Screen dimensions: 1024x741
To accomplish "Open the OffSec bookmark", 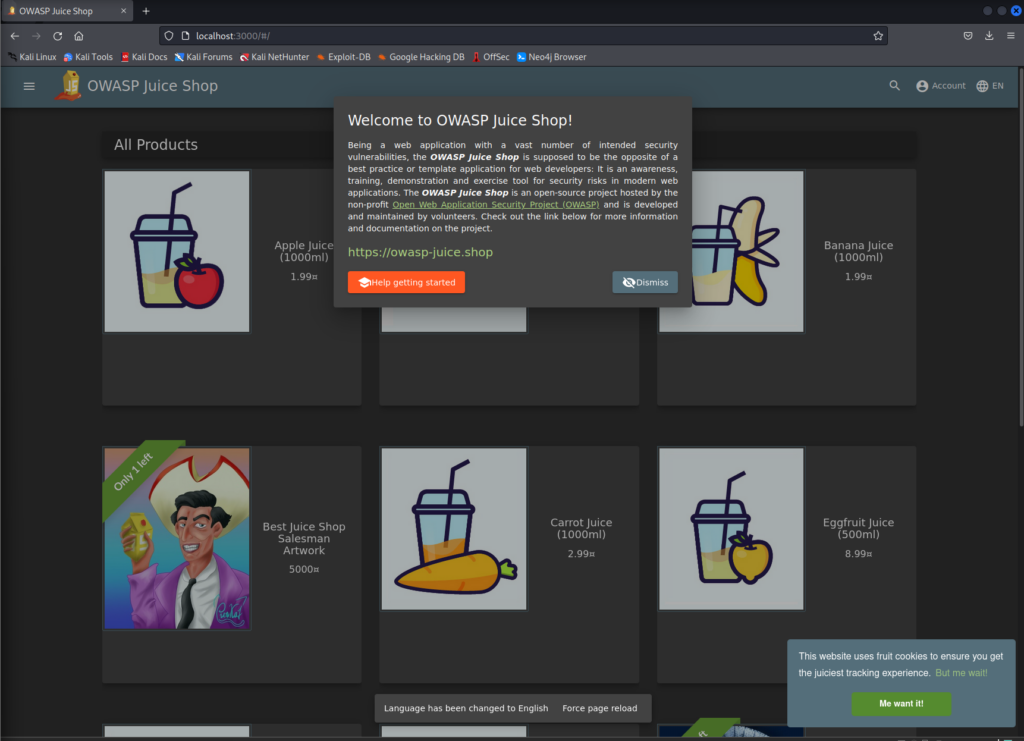I will pyautogui.click(x=490, y=57).
